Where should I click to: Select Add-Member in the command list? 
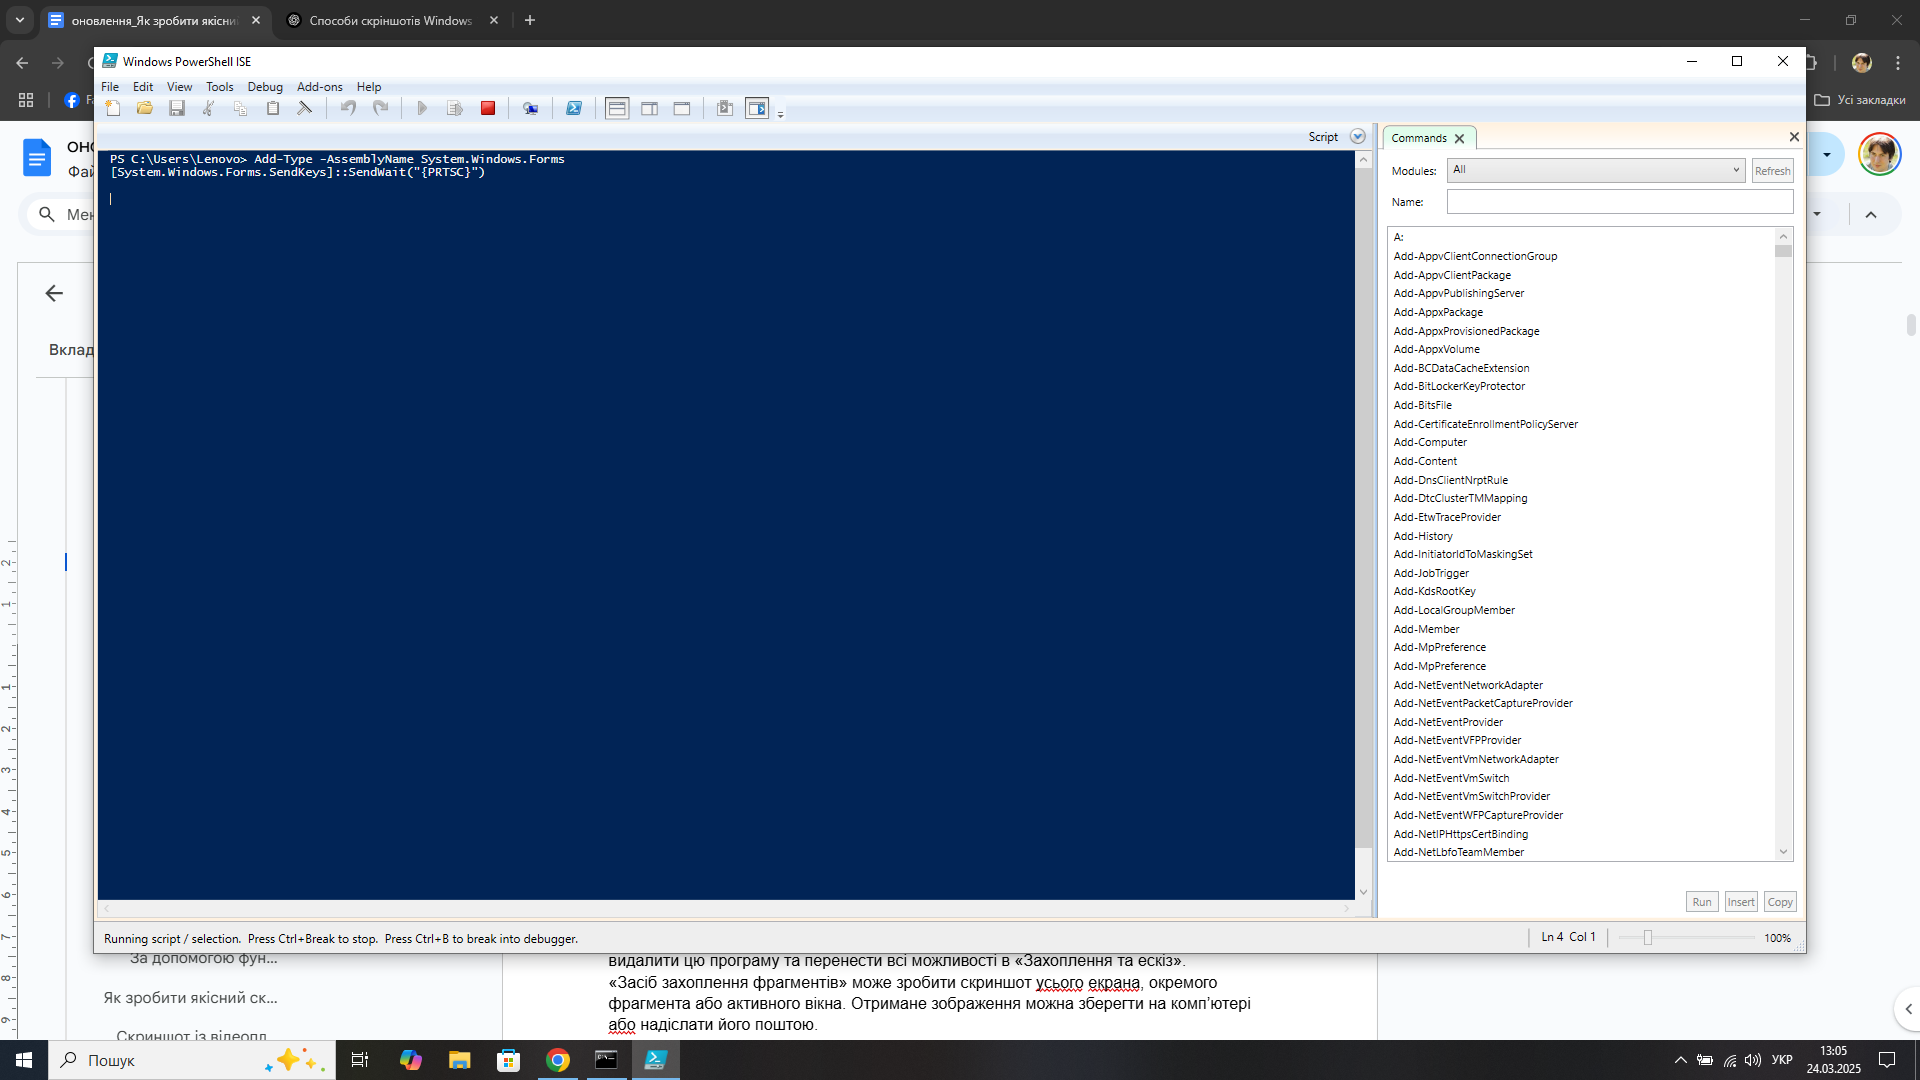tap(1426, 629)
